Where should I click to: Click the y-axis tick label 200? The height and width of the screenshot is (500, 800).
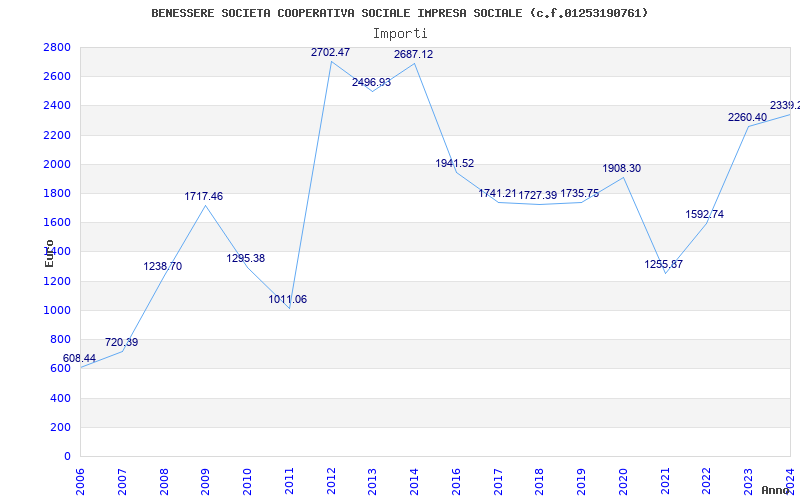point(61,427)
